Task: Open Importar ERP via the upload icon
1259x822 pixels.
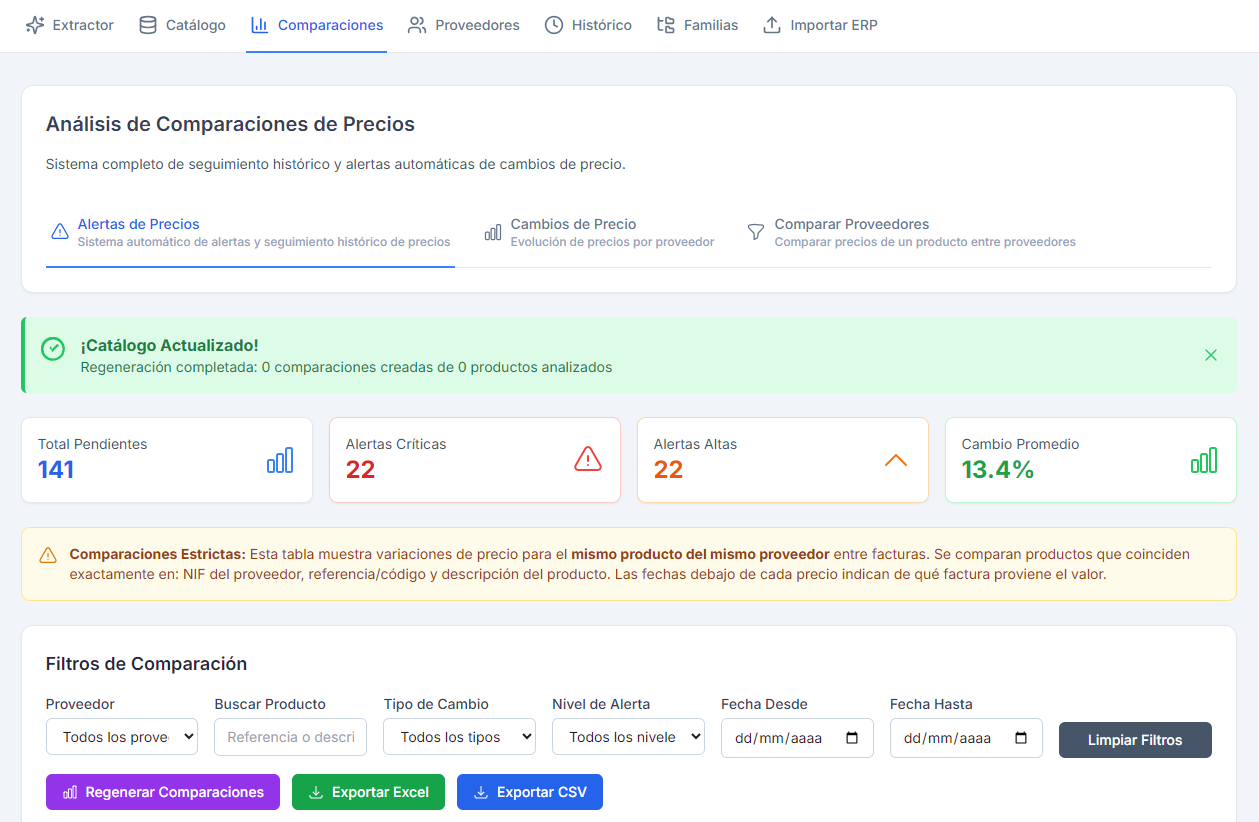Action: tap(771, 25)
